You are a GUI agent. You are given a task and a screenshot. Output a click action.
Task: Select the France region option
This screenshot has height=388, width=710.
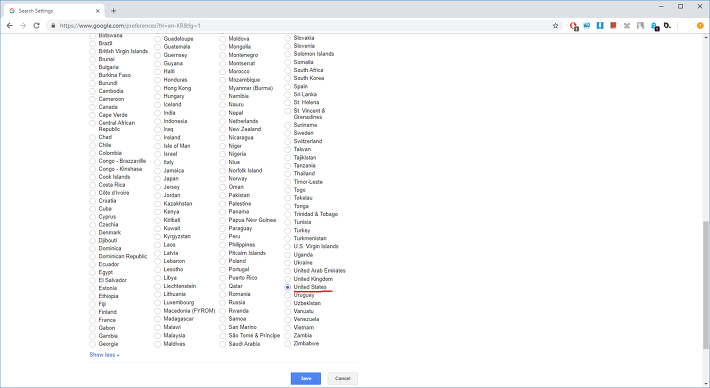[x=92, y=320]
